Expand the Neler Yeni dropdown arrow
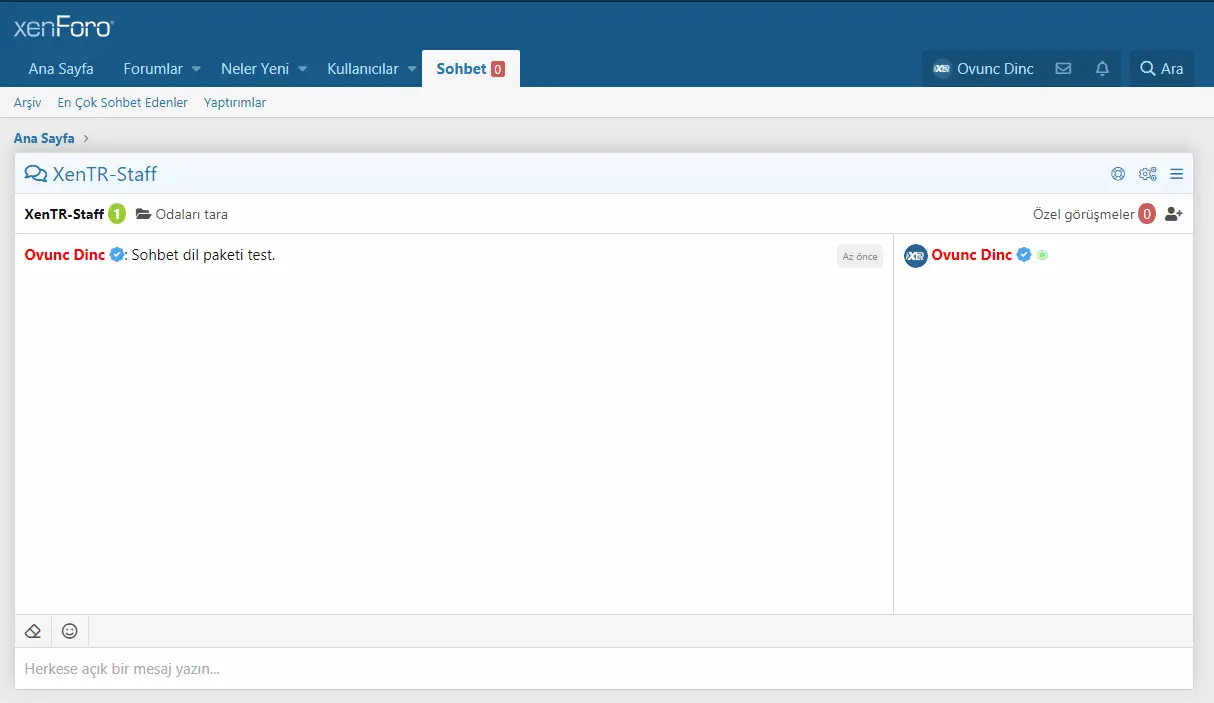 coord(303,69)
